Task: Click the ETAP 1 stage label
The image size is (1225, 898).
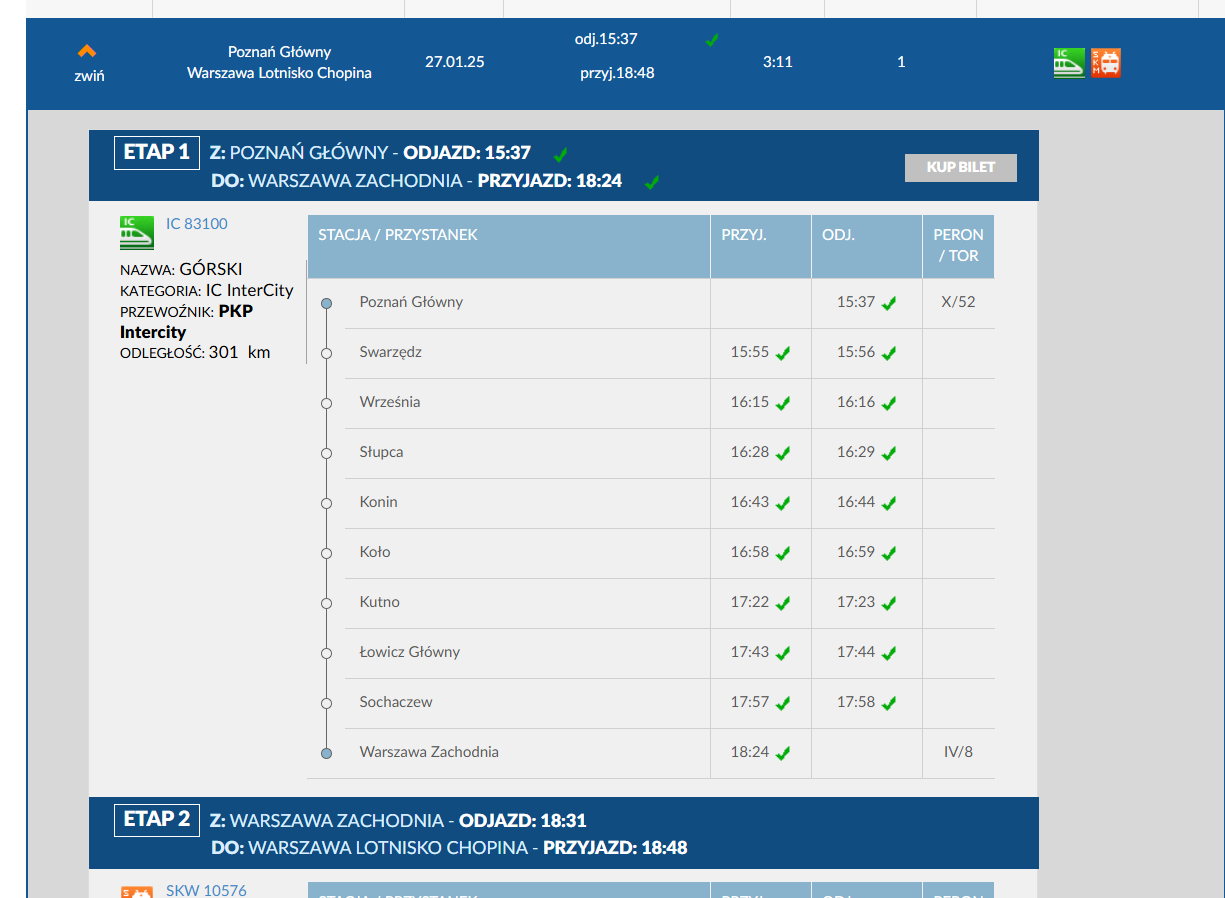Action: [x=157, y=153]
